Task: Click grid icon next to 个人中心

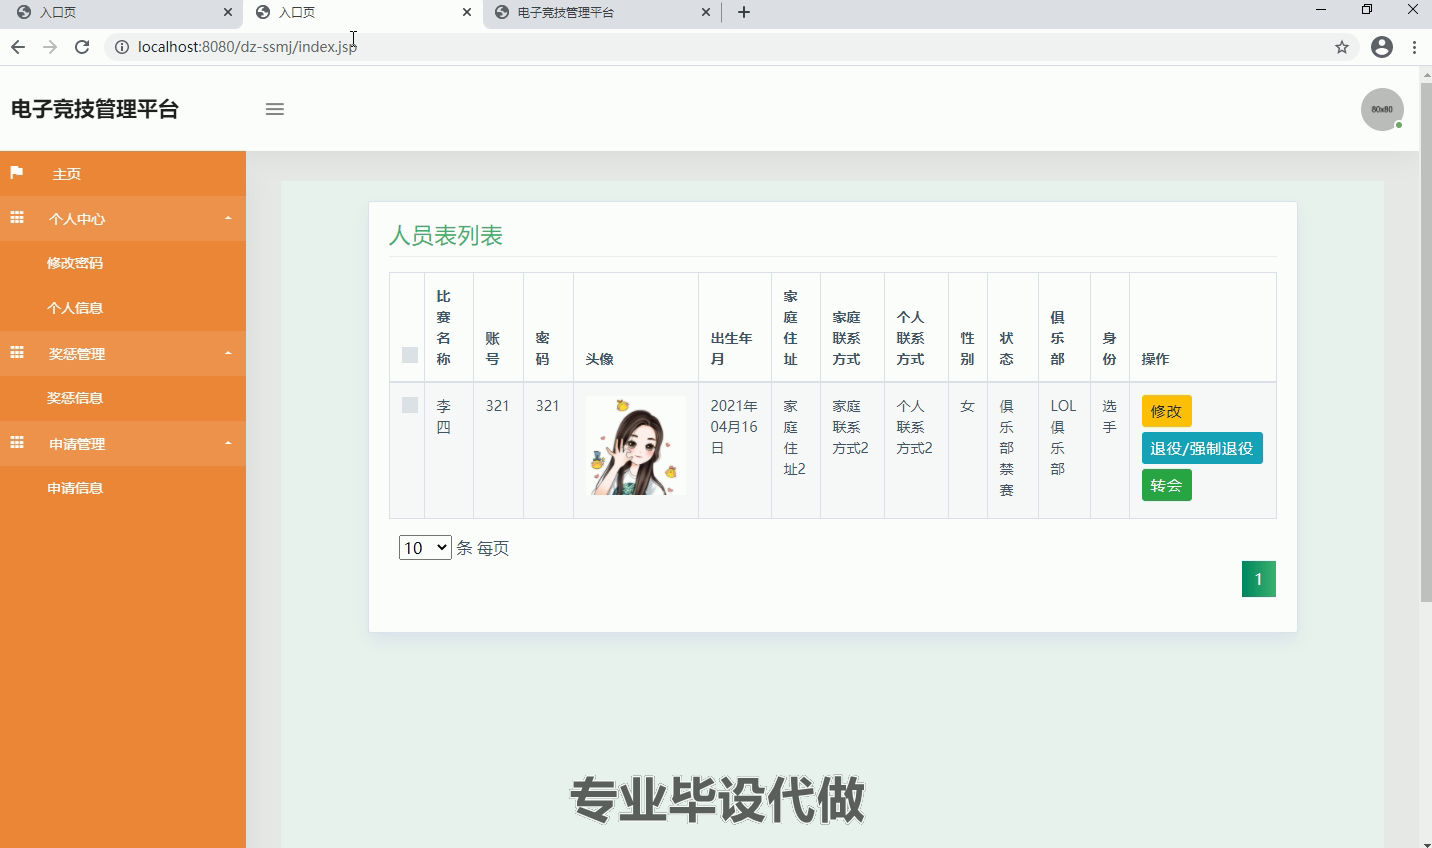Action: [x=17, y=217]
